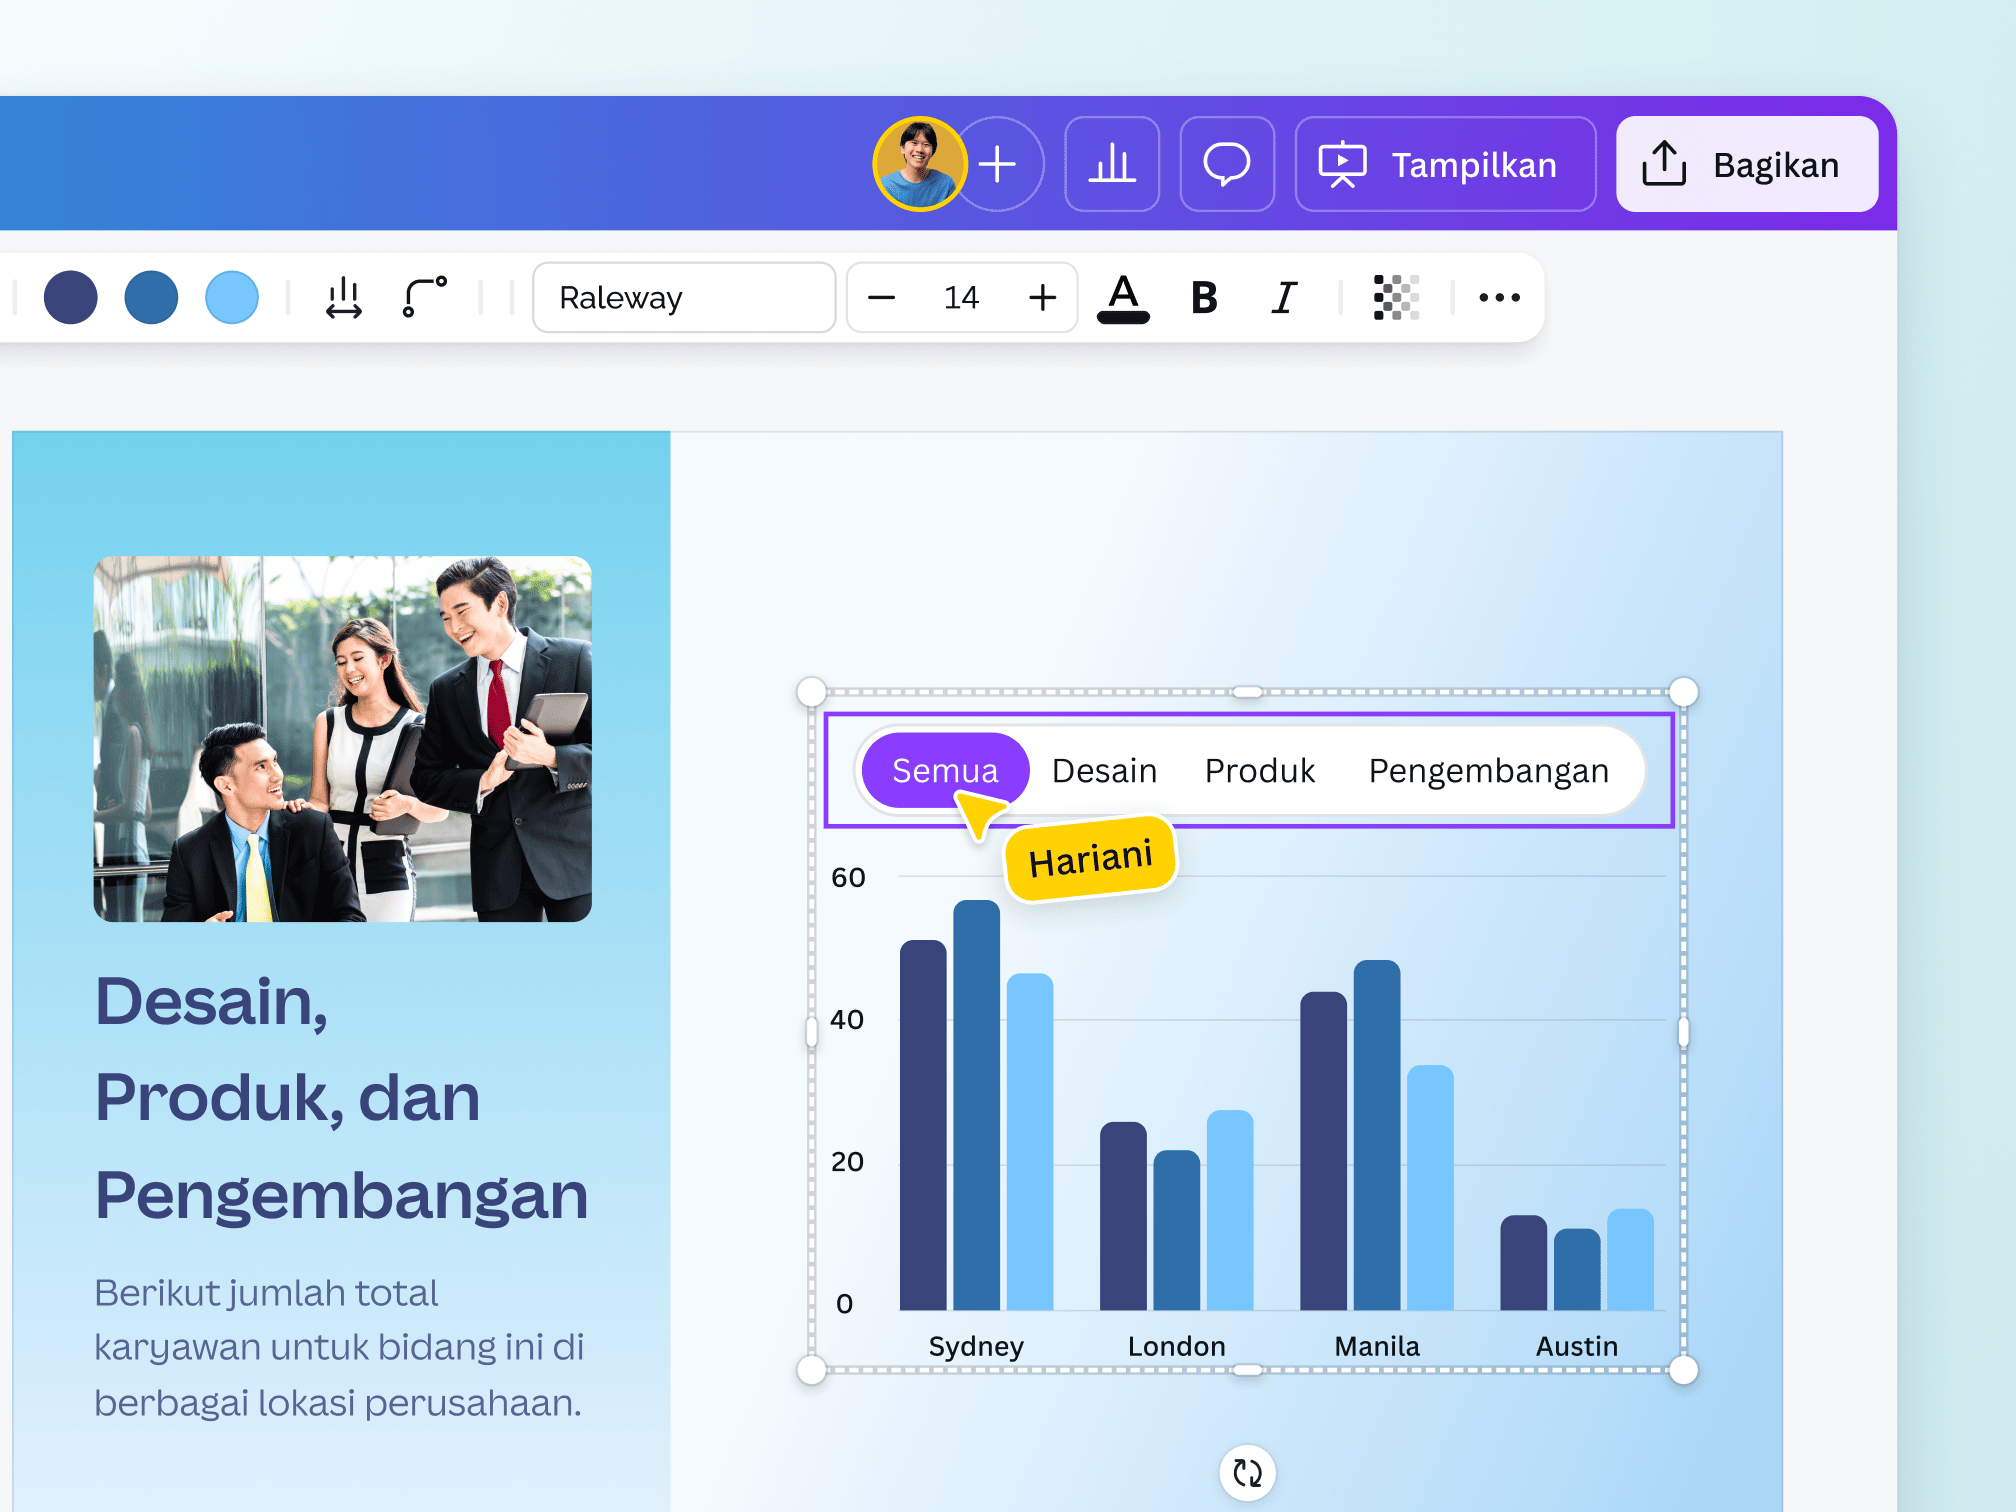Screen dimensions: 2016x1512
Task: Click the transparency checkerboard icon
Action: click(x=1397, y=297)
